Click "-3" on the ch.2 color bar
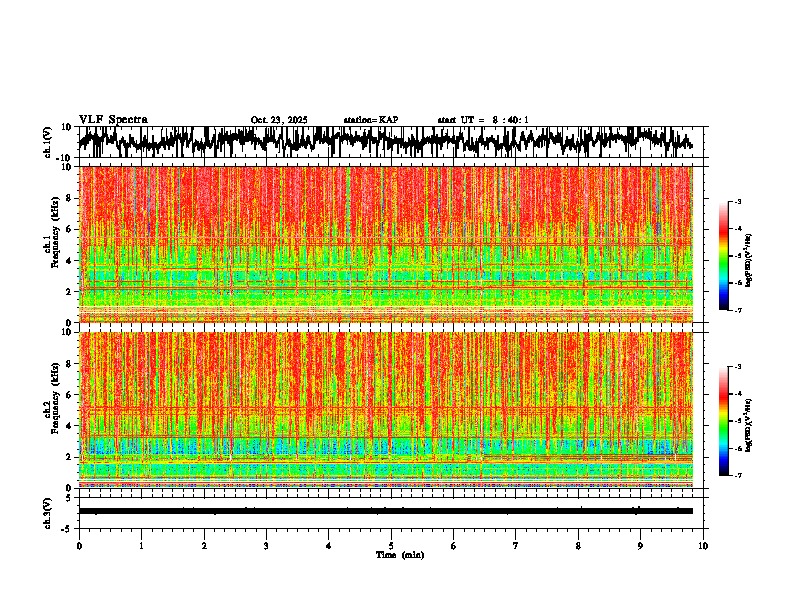The width and height of the screenshot is (792, 612). pyautogui.click(x=738, y=367)
